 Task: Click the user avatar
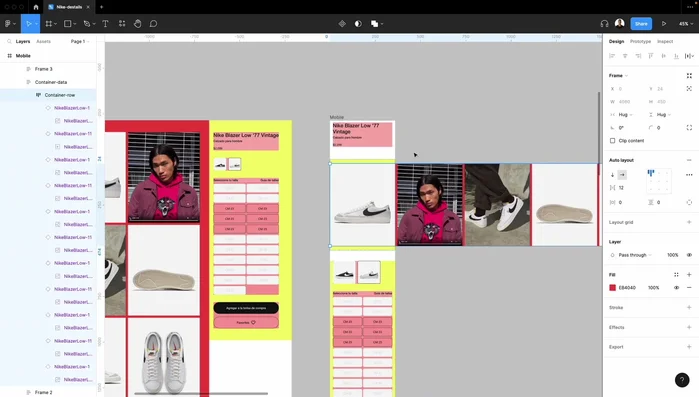point(619,23)
